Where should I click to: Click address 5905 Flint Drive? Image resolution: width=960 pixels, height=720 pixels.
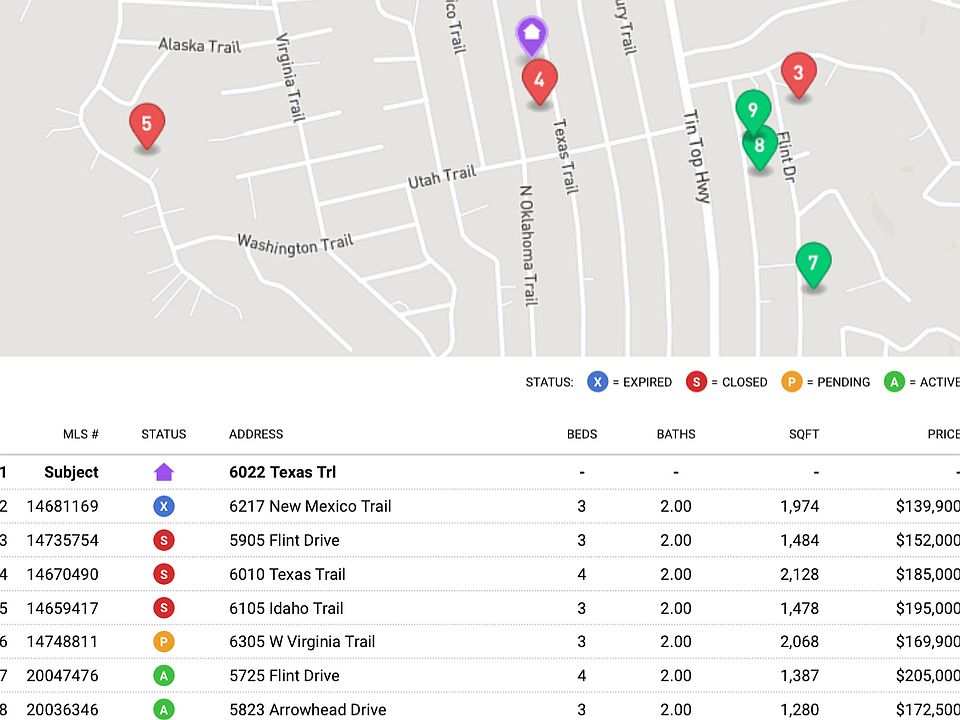(x=284, y=540)
